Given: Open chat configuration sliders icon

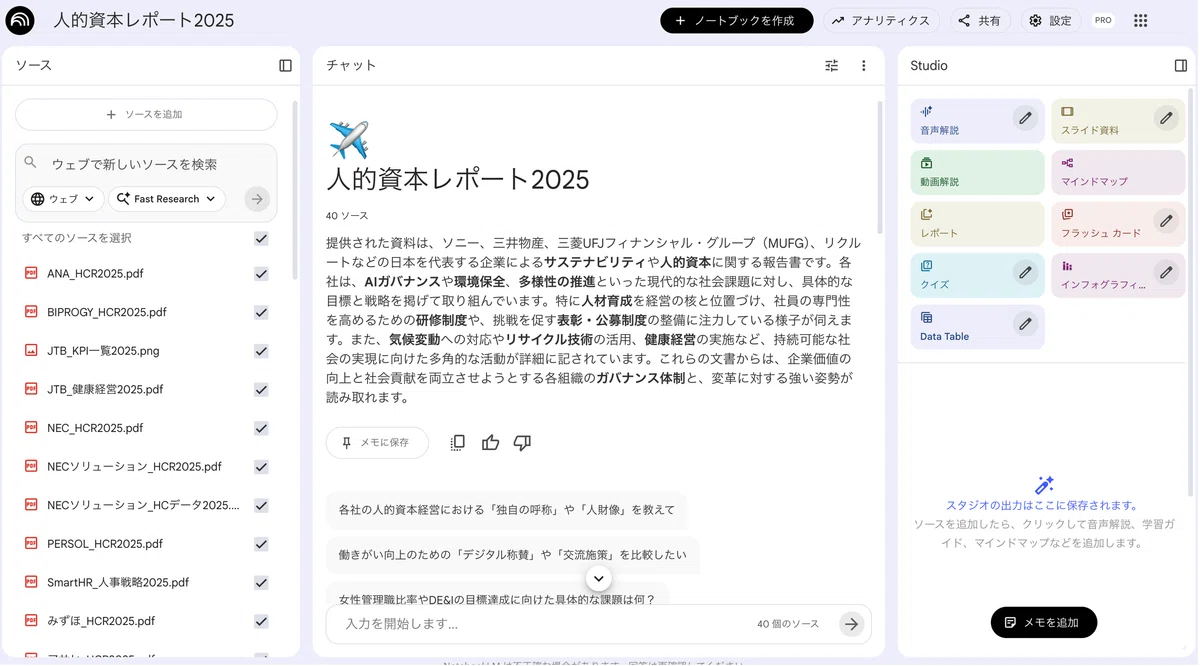Looking at the screenshot, I should (832, 66).
